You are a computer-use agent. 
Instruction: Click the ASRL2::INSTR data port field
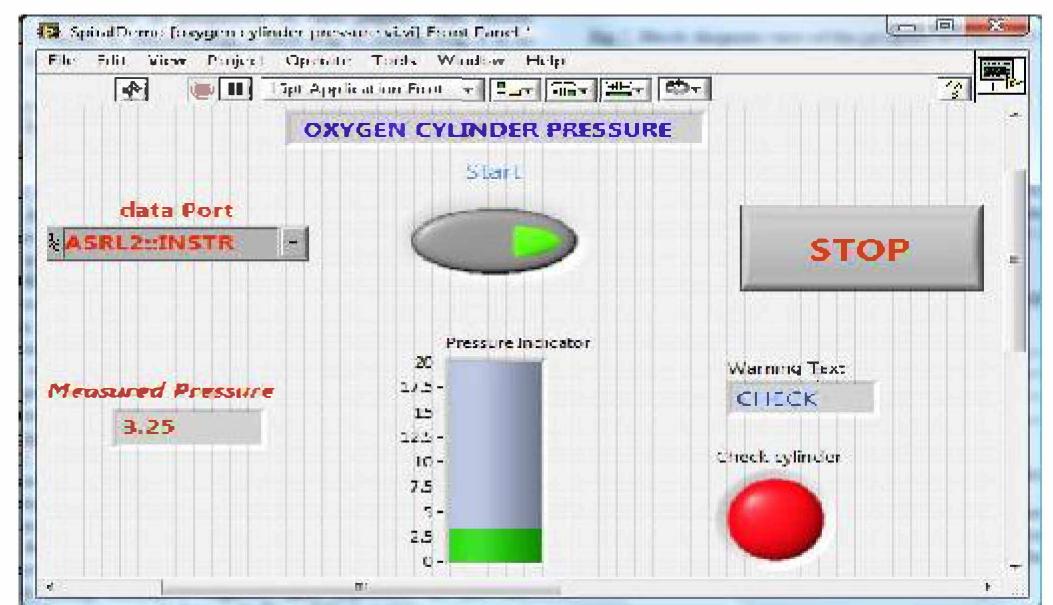(x=170, y=242)
